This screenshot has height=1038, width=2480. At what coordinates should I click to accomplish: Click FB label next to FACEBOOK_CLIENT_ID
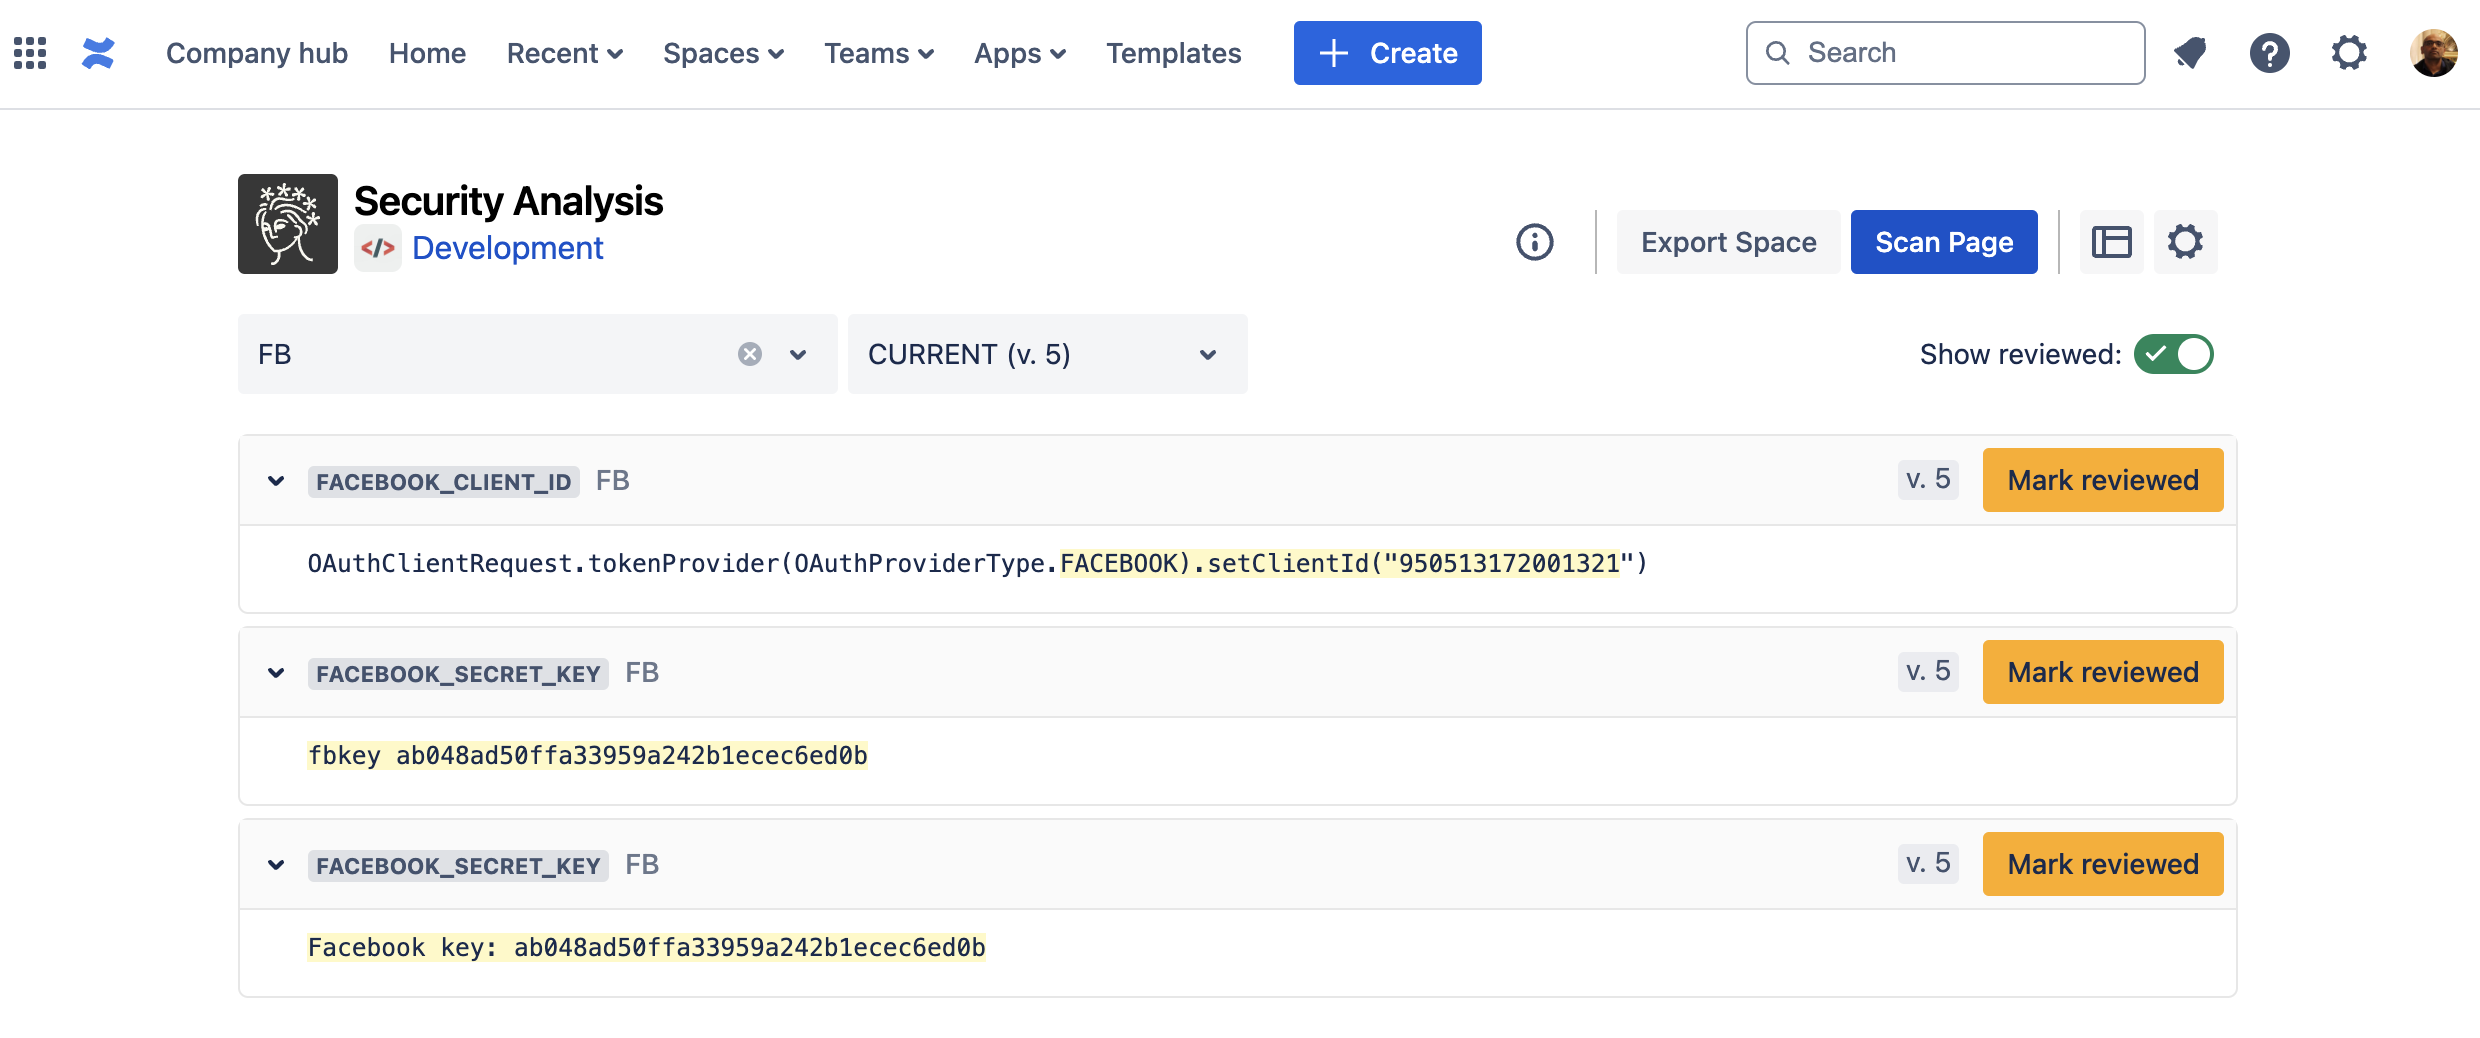(x=613, y=481)
